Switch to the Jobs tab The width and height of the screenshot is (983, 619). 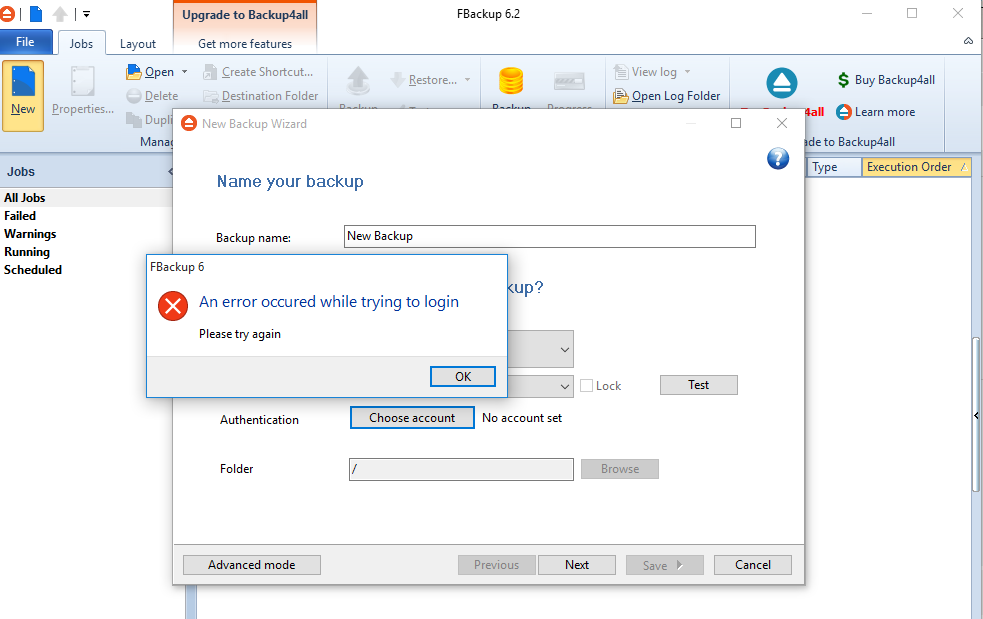pos(81,43)
